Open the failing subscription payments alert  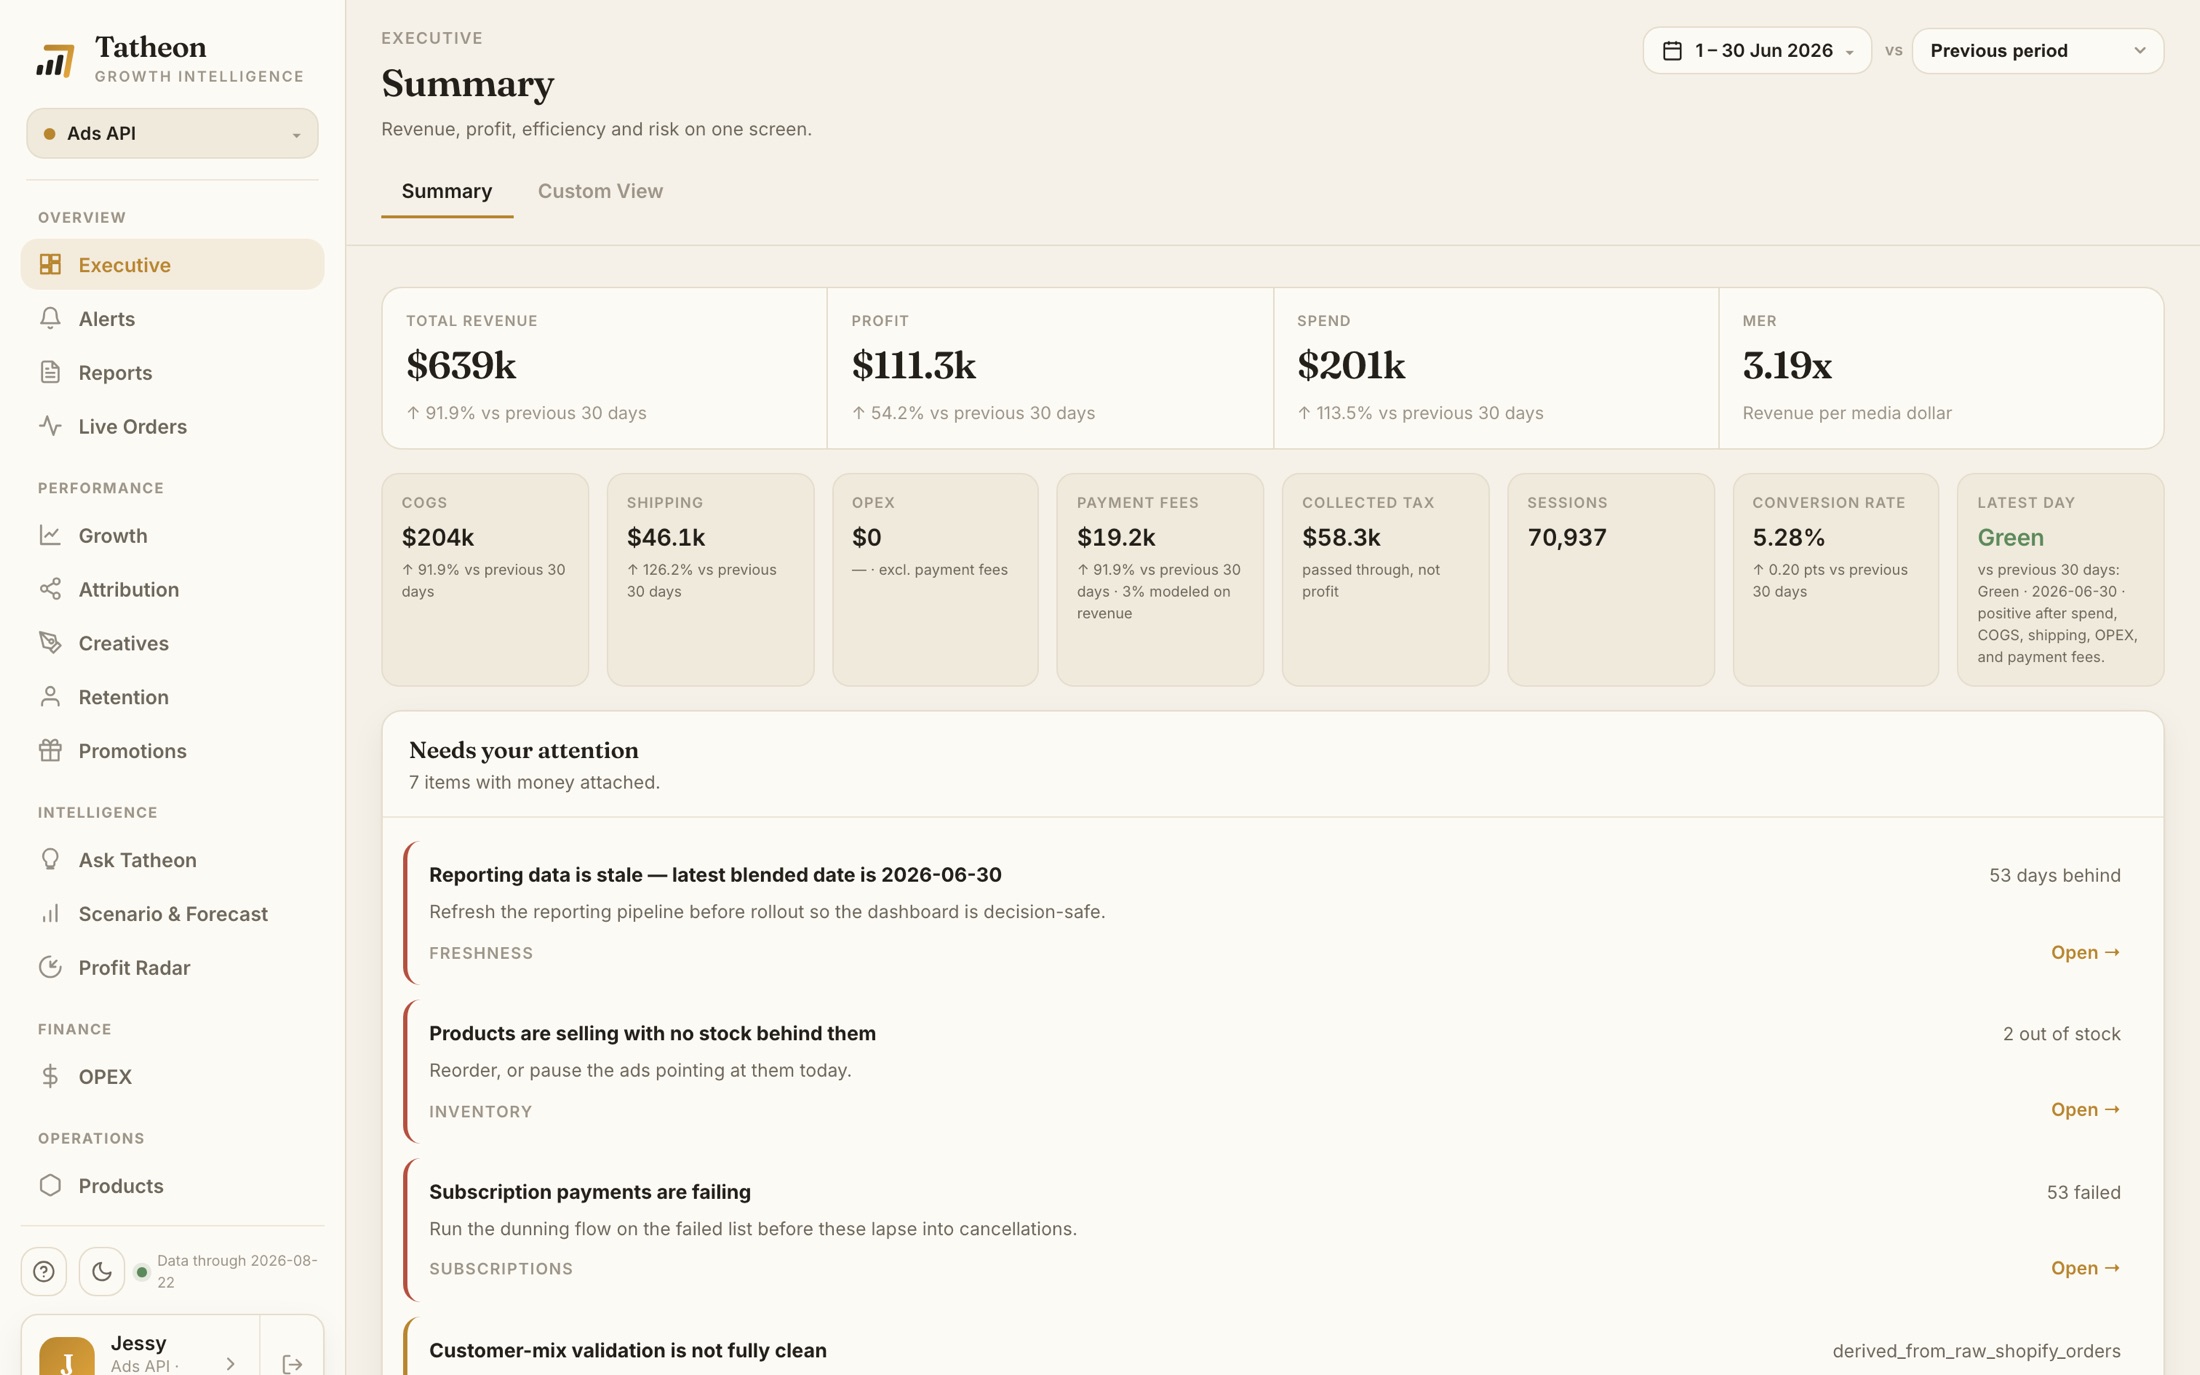tap(2085, 1267)
